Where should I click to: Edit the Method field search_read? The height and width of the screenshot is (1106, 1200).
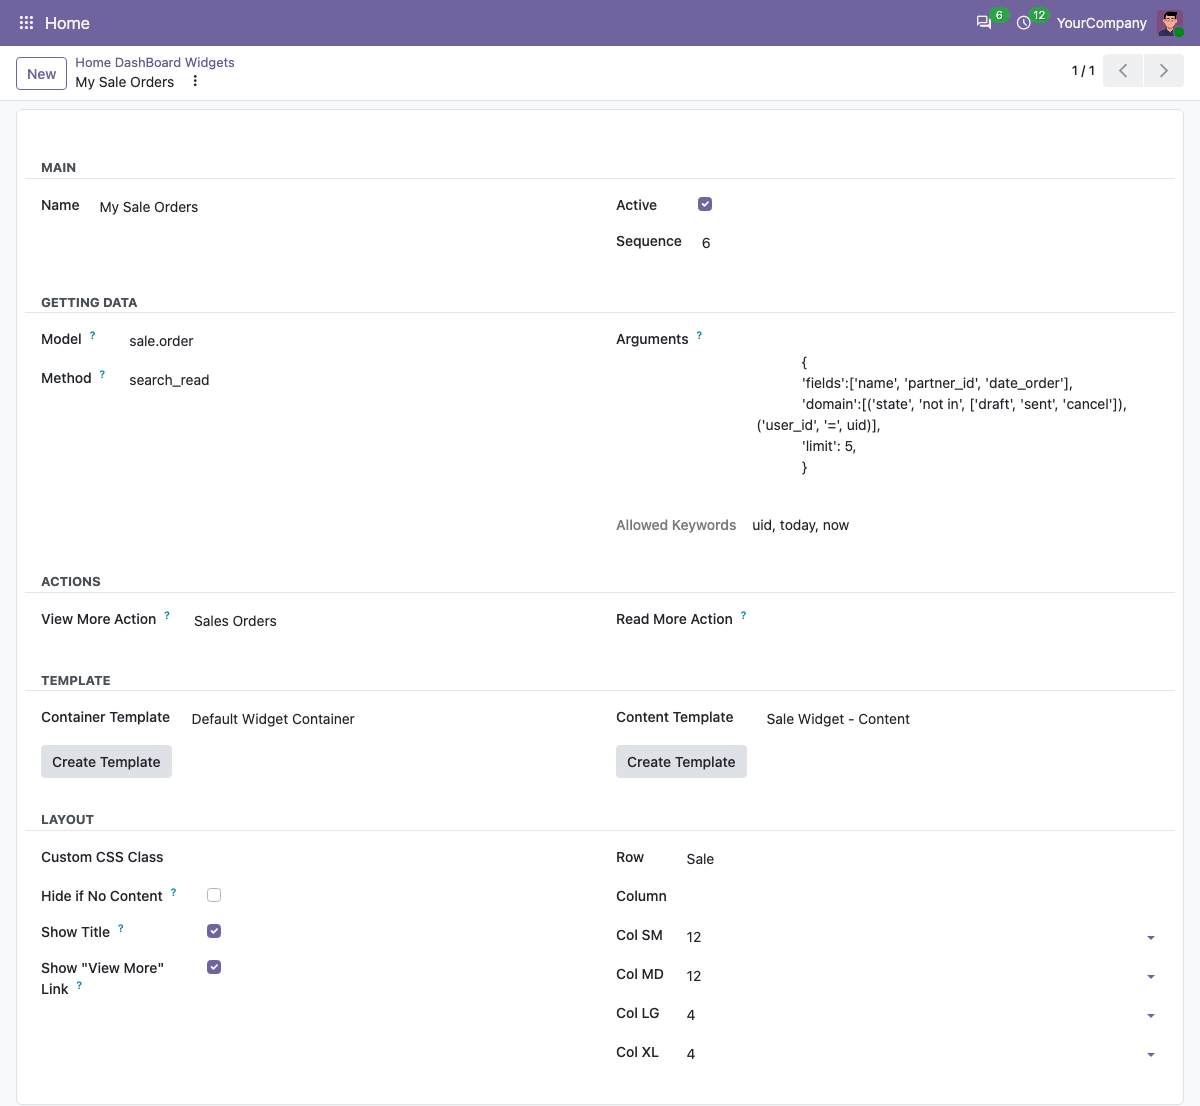tap(355, 380)
